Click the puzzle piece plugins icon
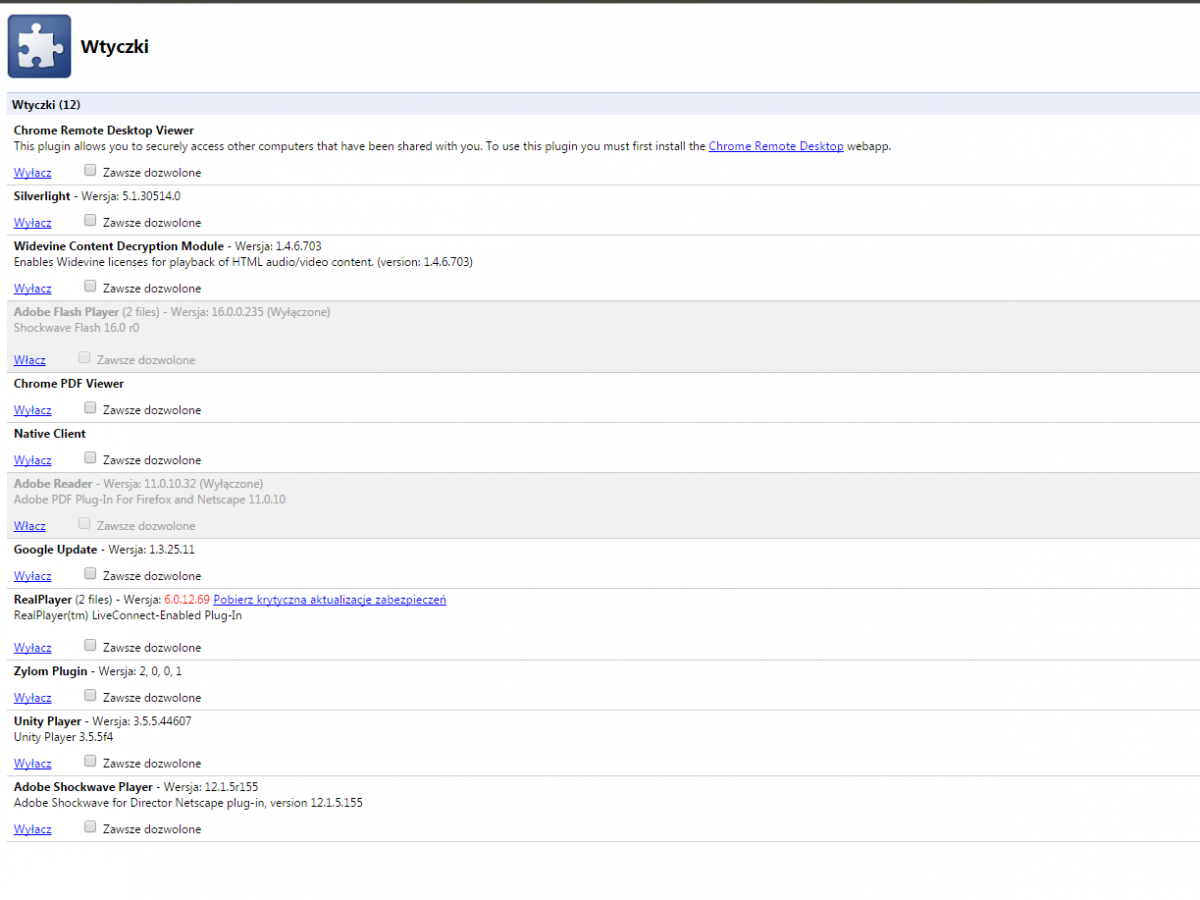1200x900 pixels. pyautogui.click(x=39, y=46)
